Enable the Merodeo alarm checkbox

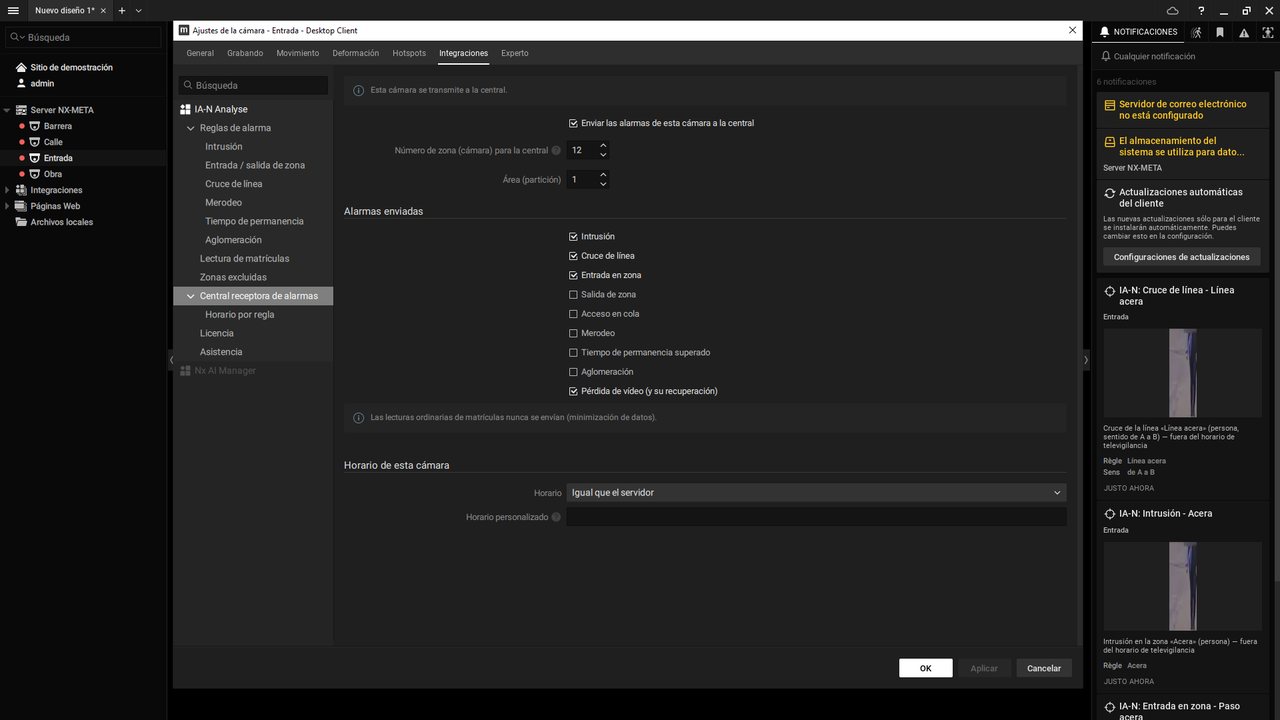tap(573, 333)
